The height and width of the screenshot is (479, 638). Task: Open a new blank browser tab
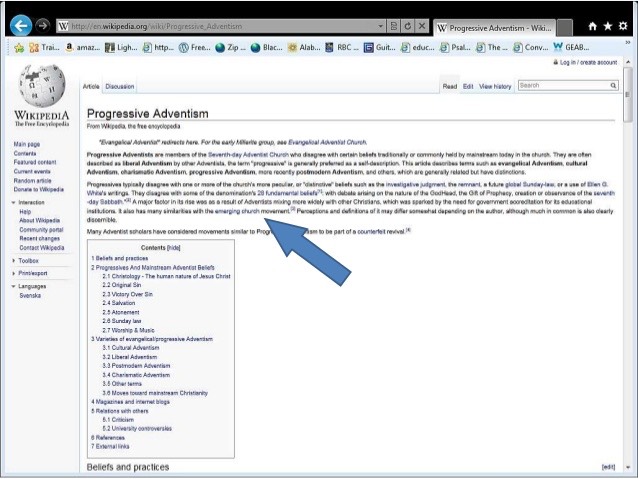pos(564,28)
